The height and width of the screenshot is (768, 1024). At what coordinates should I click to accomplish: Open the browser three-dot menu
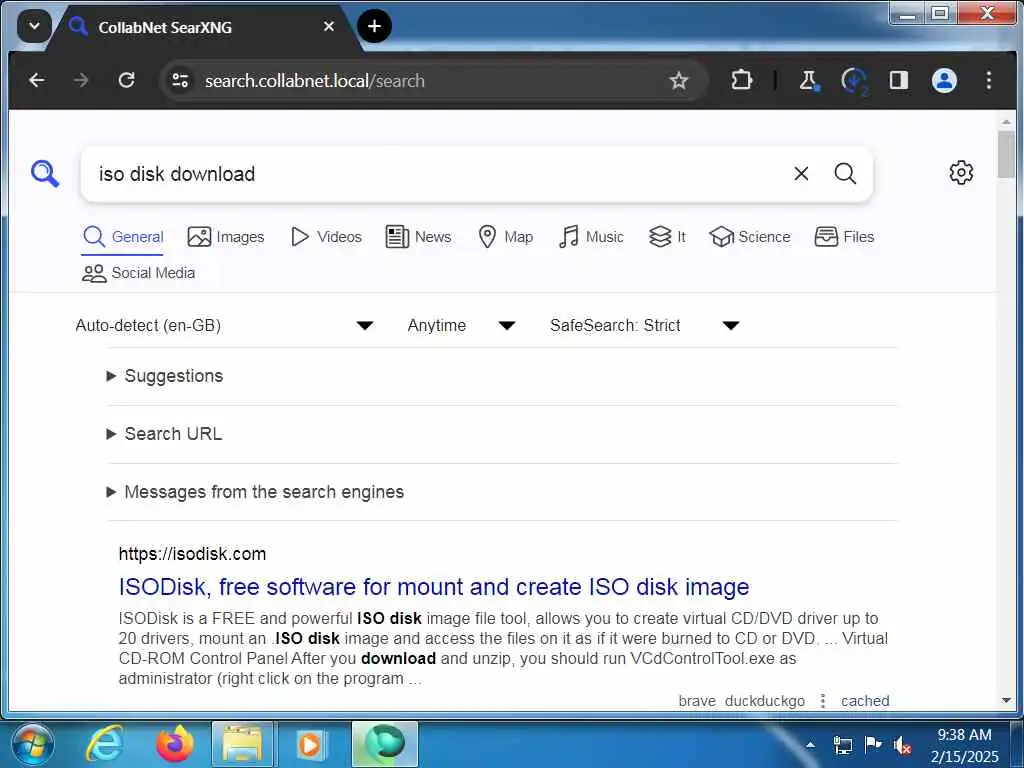[989, 80]
